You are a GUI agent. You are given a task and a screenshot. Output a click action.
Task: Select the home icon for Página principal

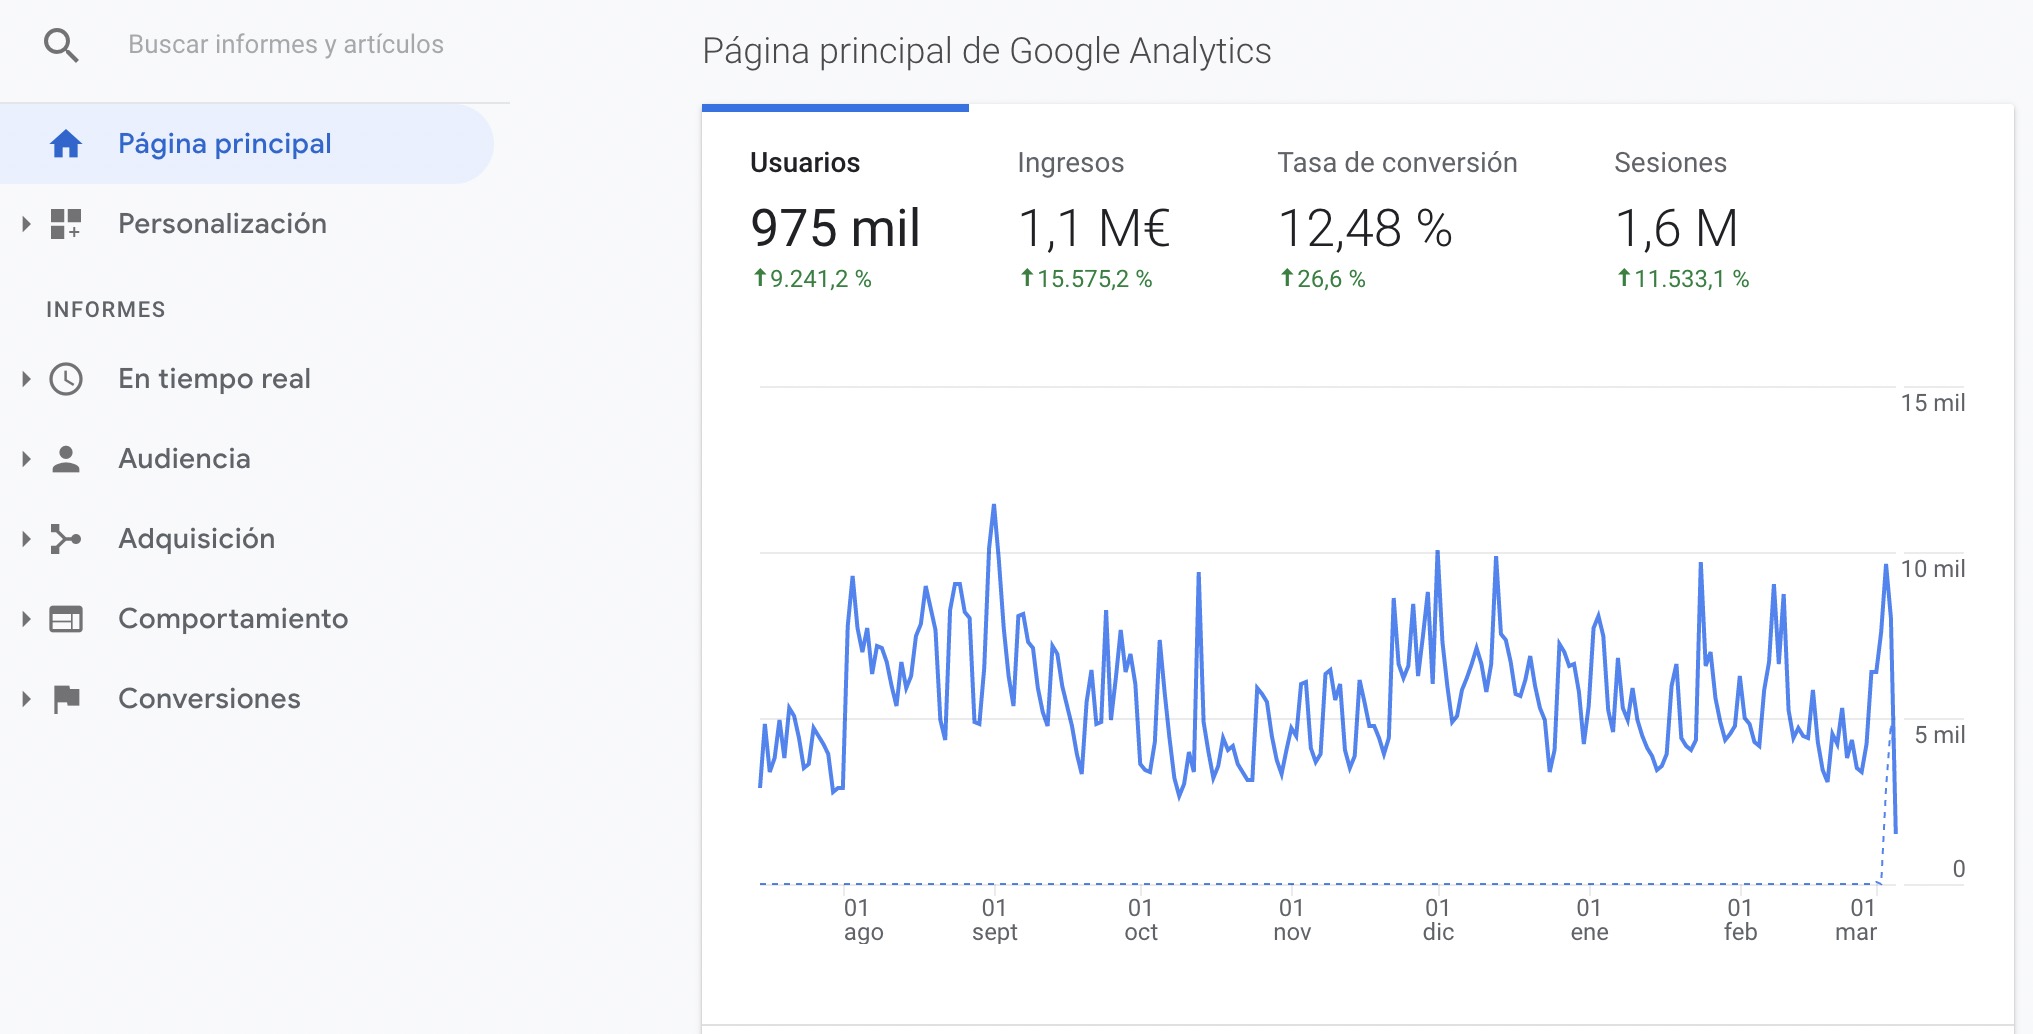click(x=66, y=144)
